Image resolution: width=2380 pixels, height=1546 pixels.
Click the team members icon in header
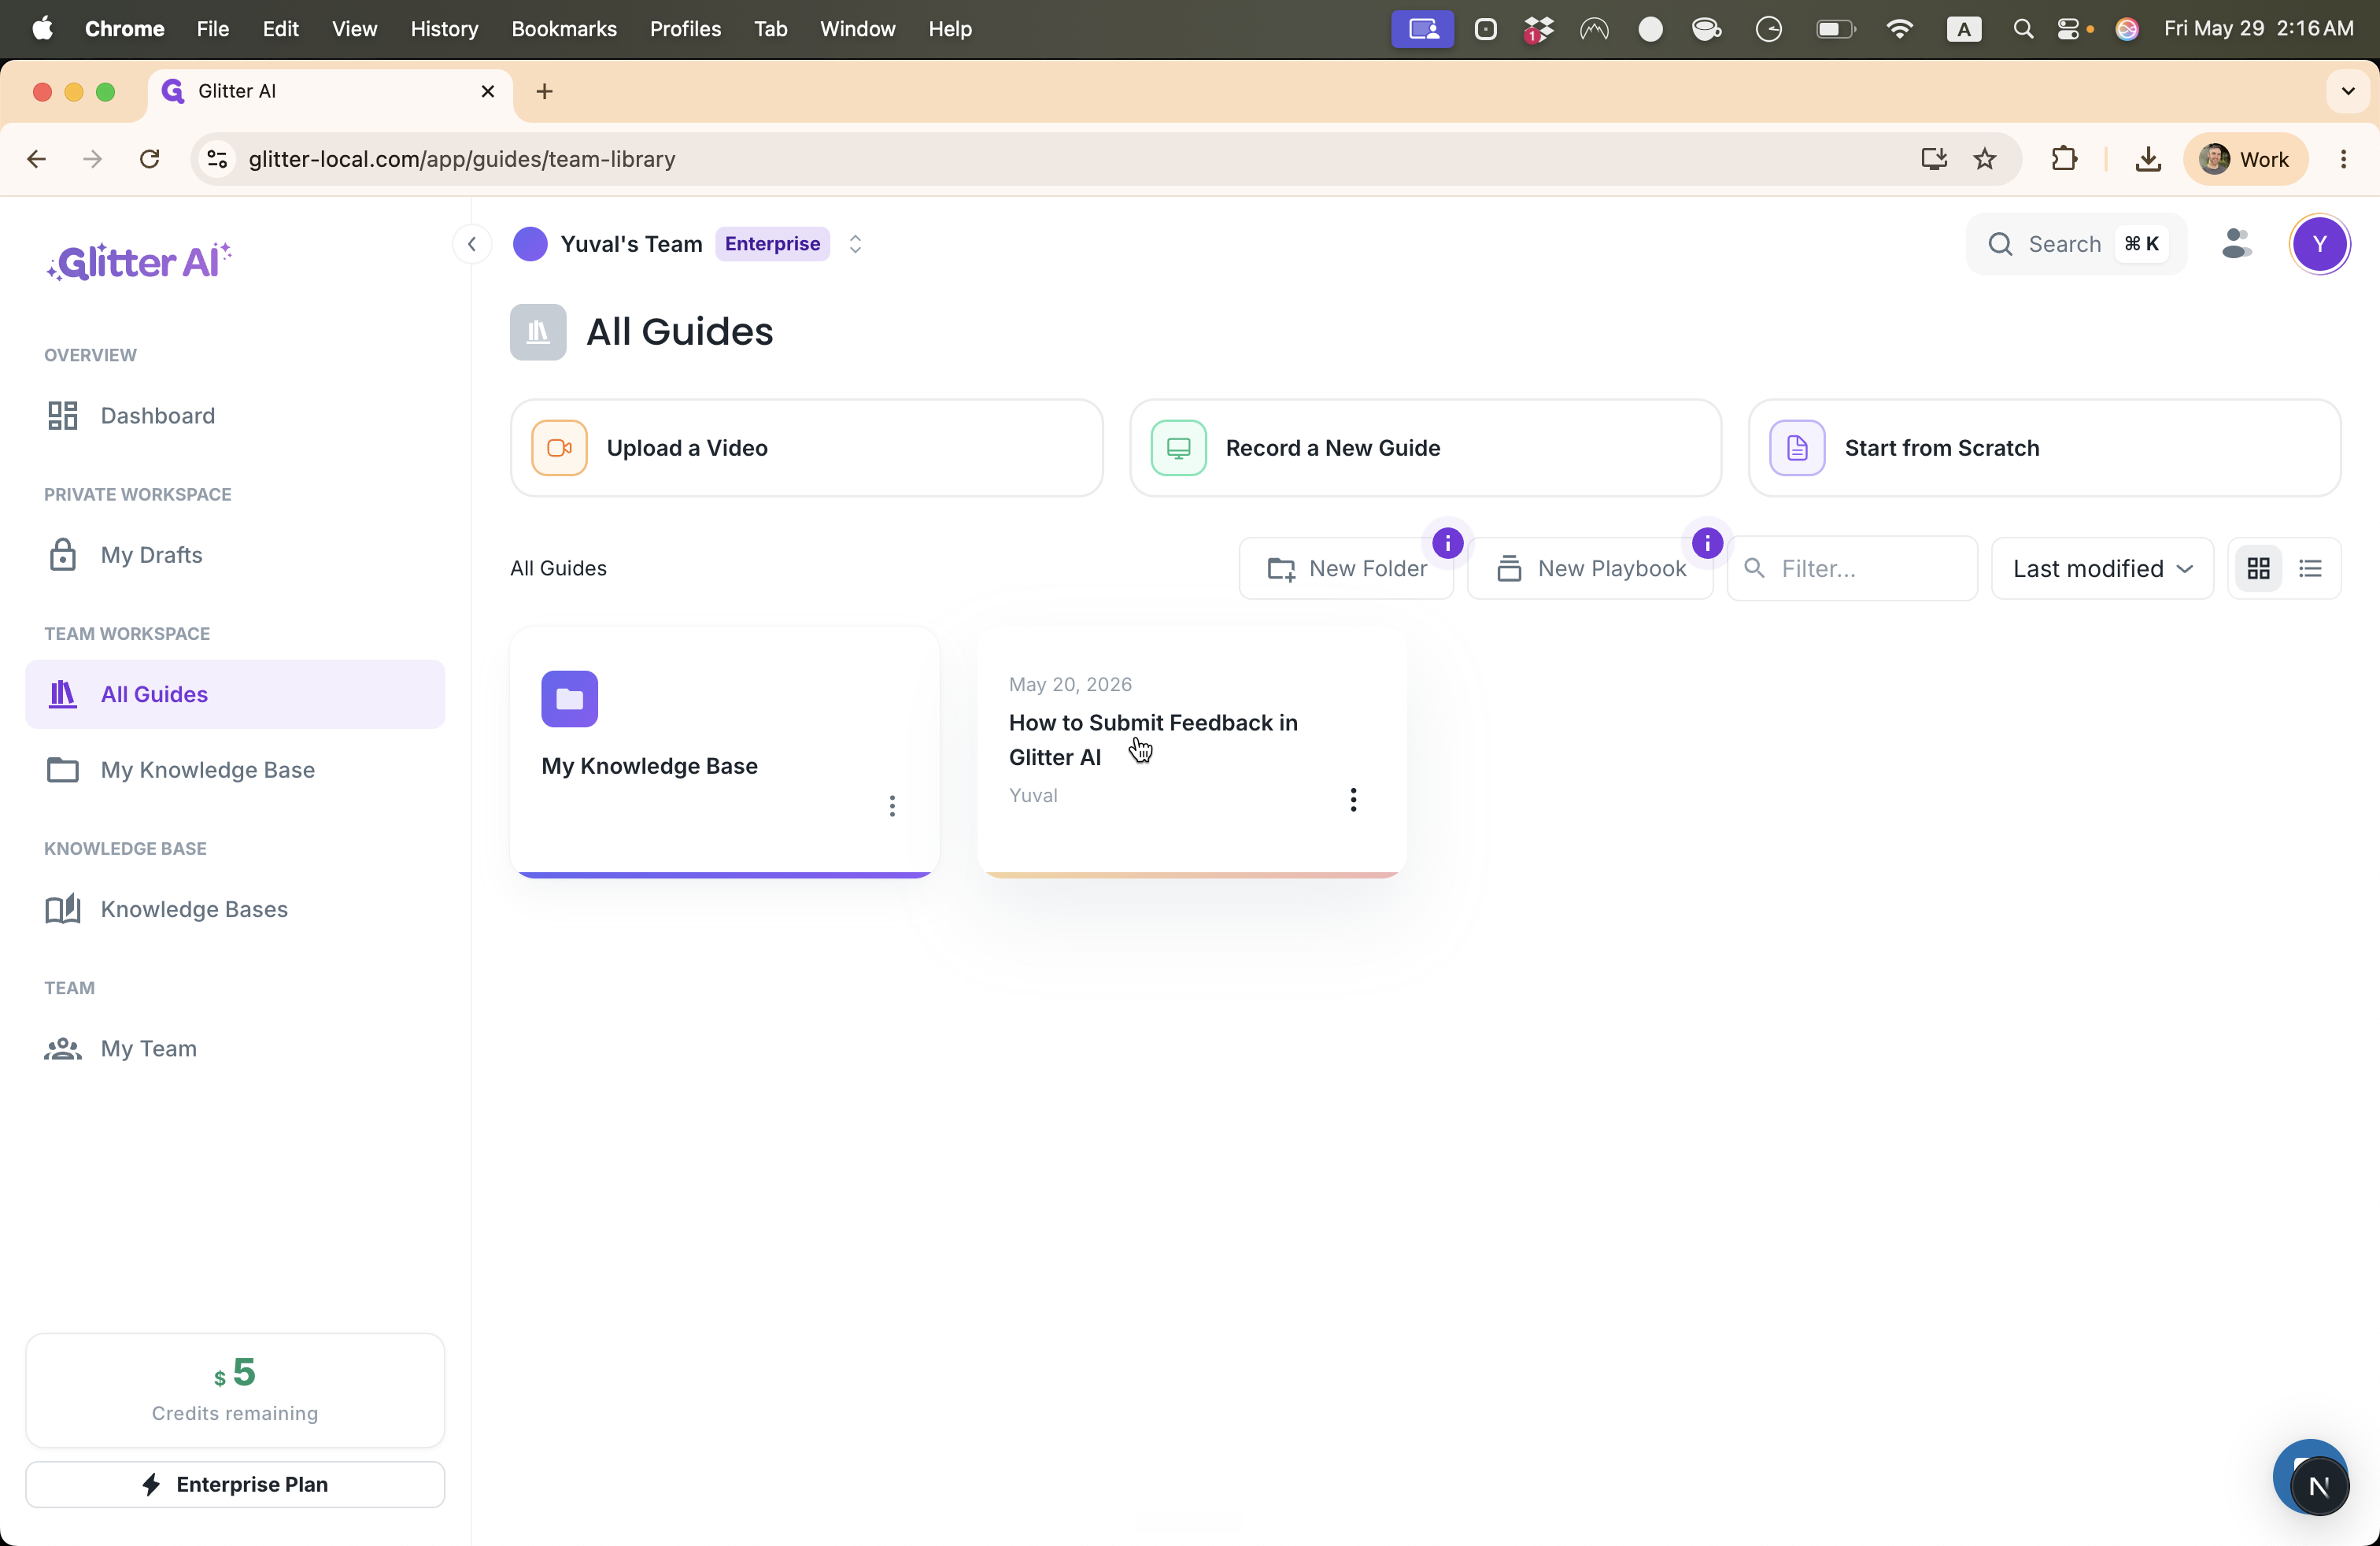click(2236, 244)
